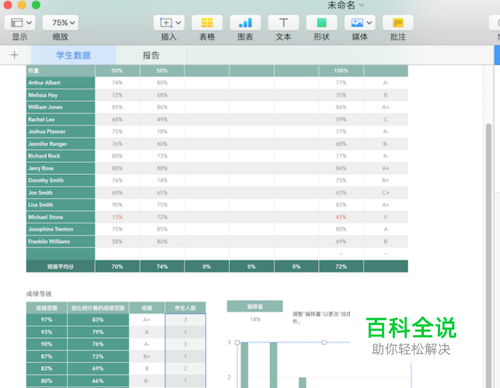This screenshot has height=388, width=500.
Task: Click the 70% class average cell
Action: click(x=117, y=266)
